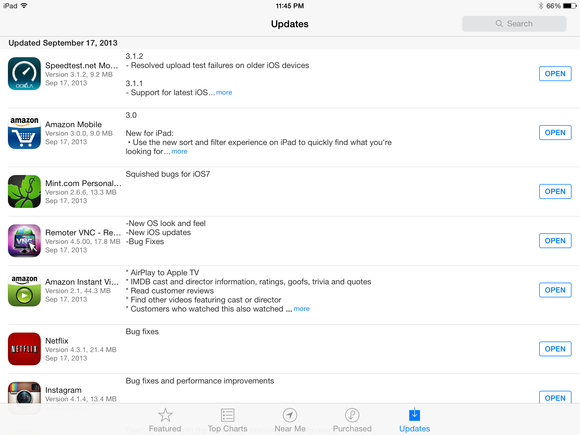This screenshot has width=580, height=435.
Task: Tap the Amazon Mobile app title
Action: 73,124
